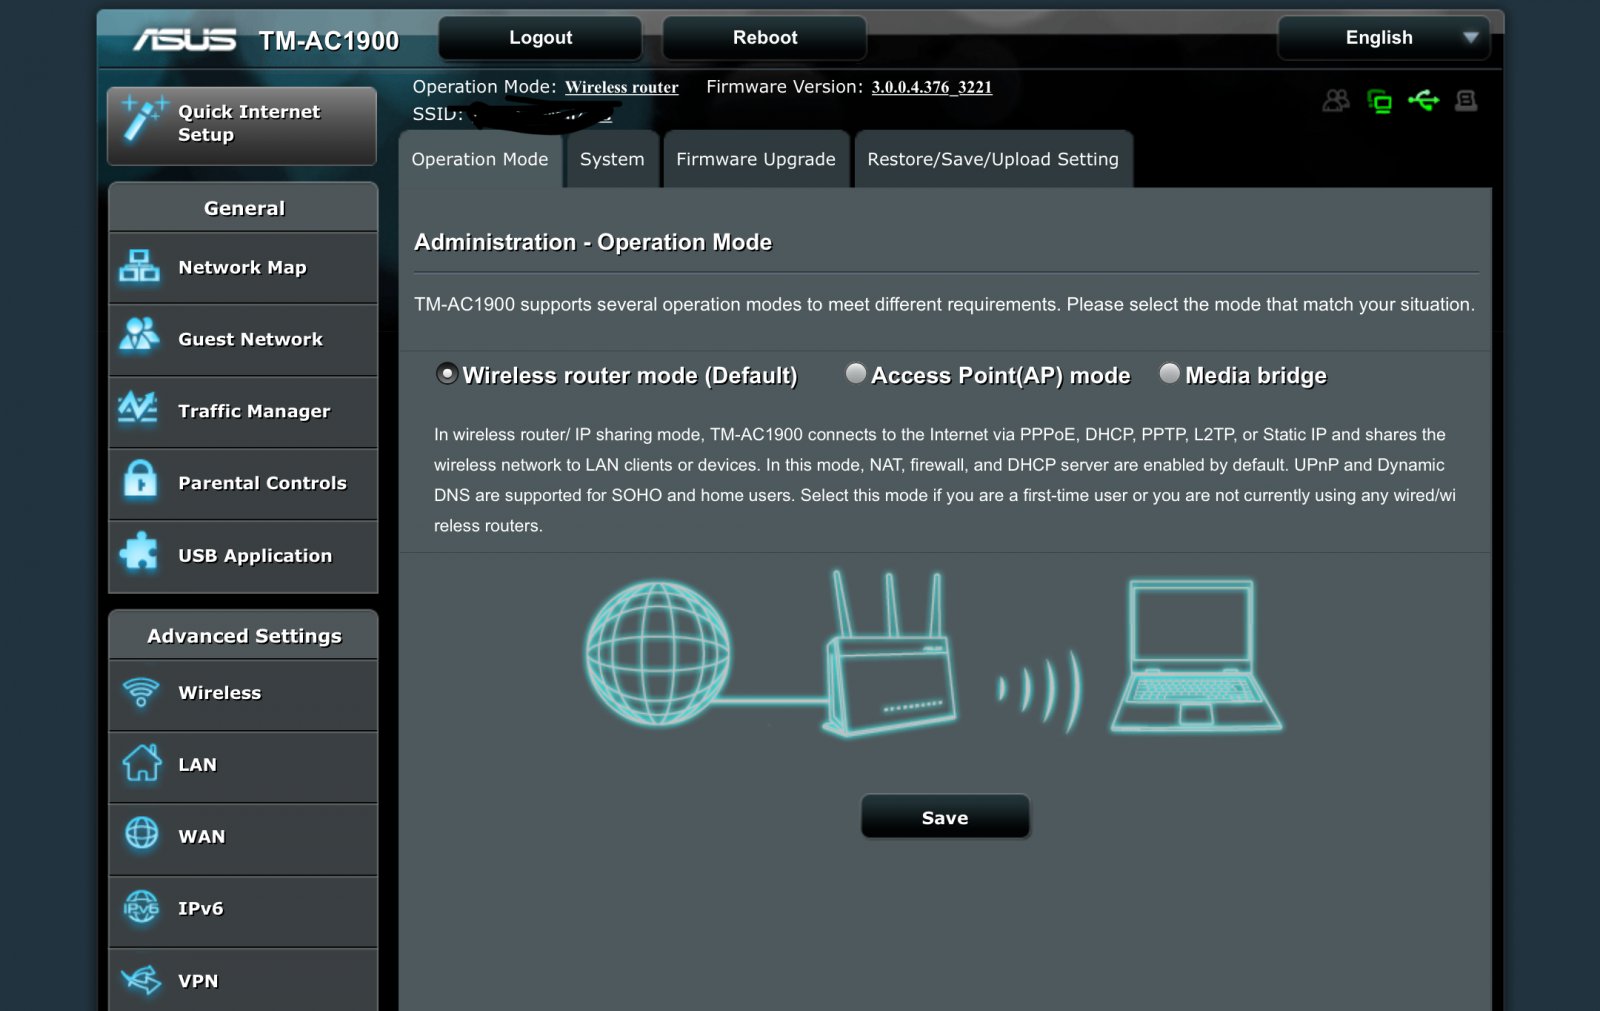Click the WAN globe icon

pyautogui.click(x=141, y=834)
